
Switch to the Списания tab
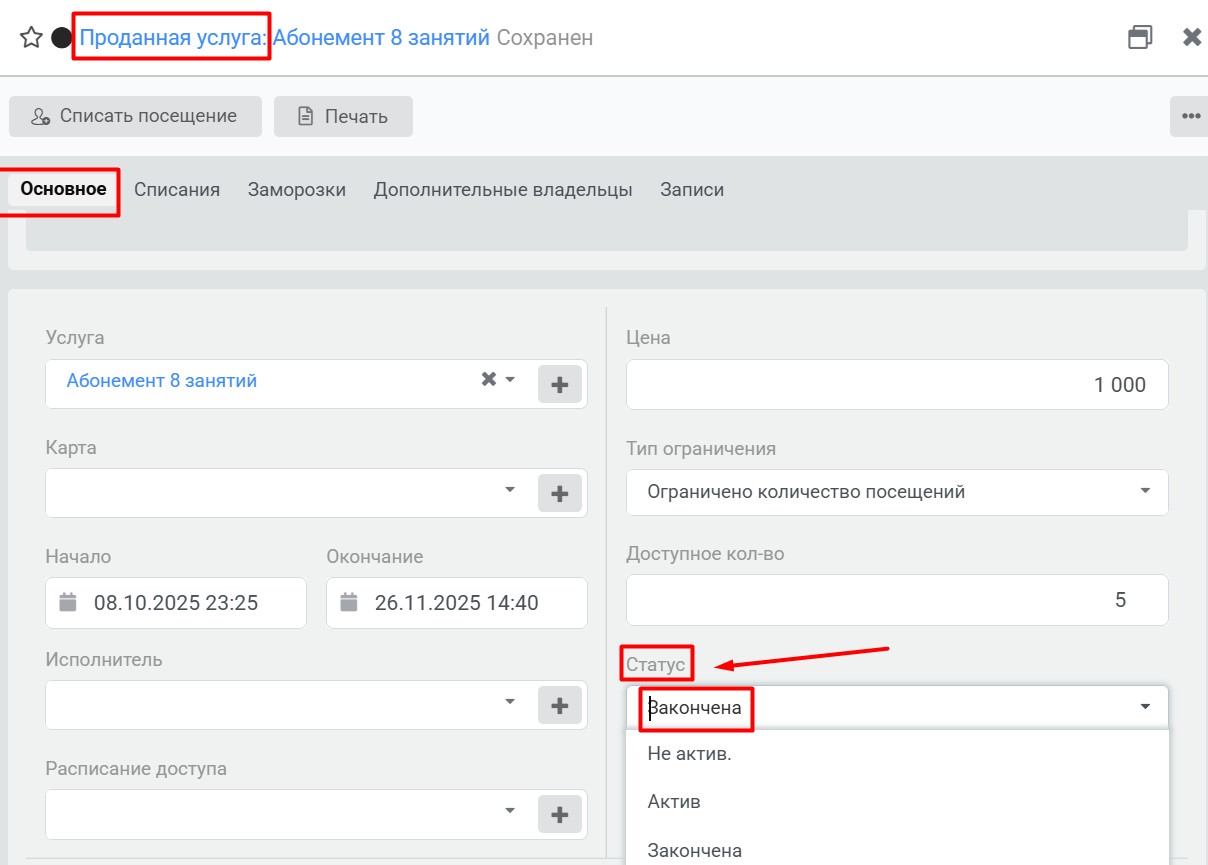tap(177, 189)
